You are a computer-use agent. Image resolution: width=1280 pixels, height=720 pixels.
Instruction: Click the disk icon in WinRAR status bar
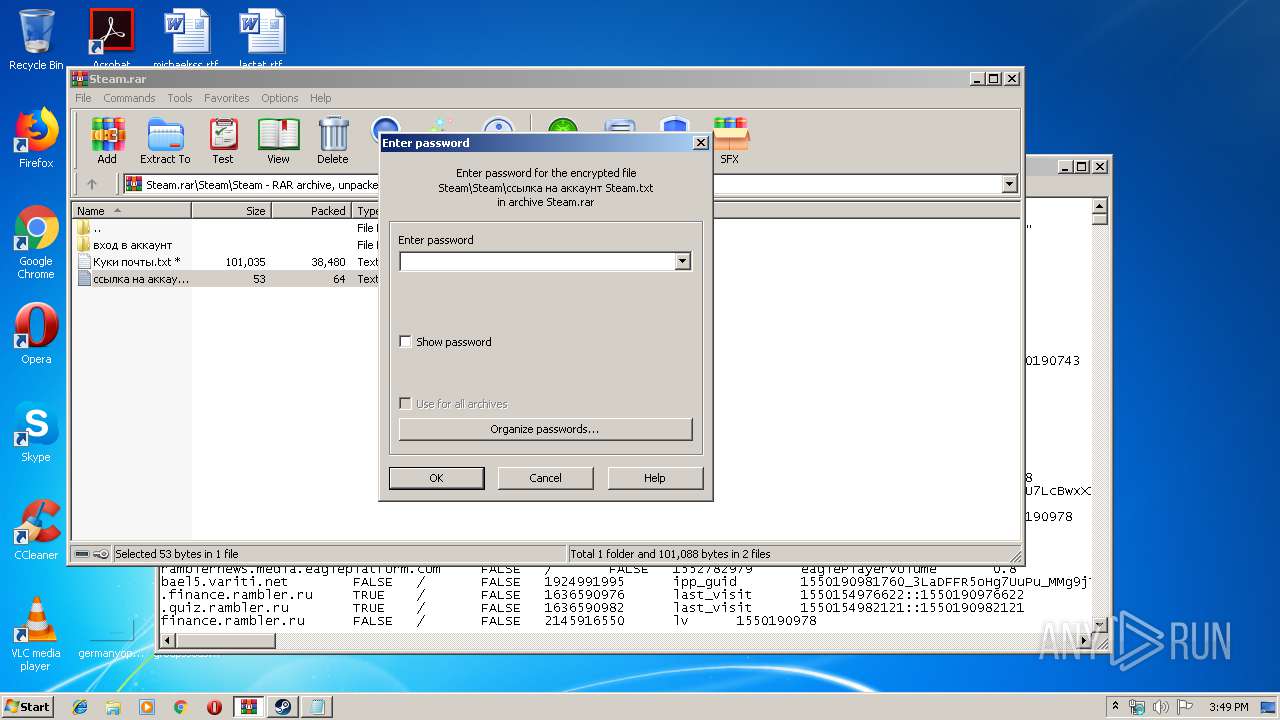[x=82, y=554]
